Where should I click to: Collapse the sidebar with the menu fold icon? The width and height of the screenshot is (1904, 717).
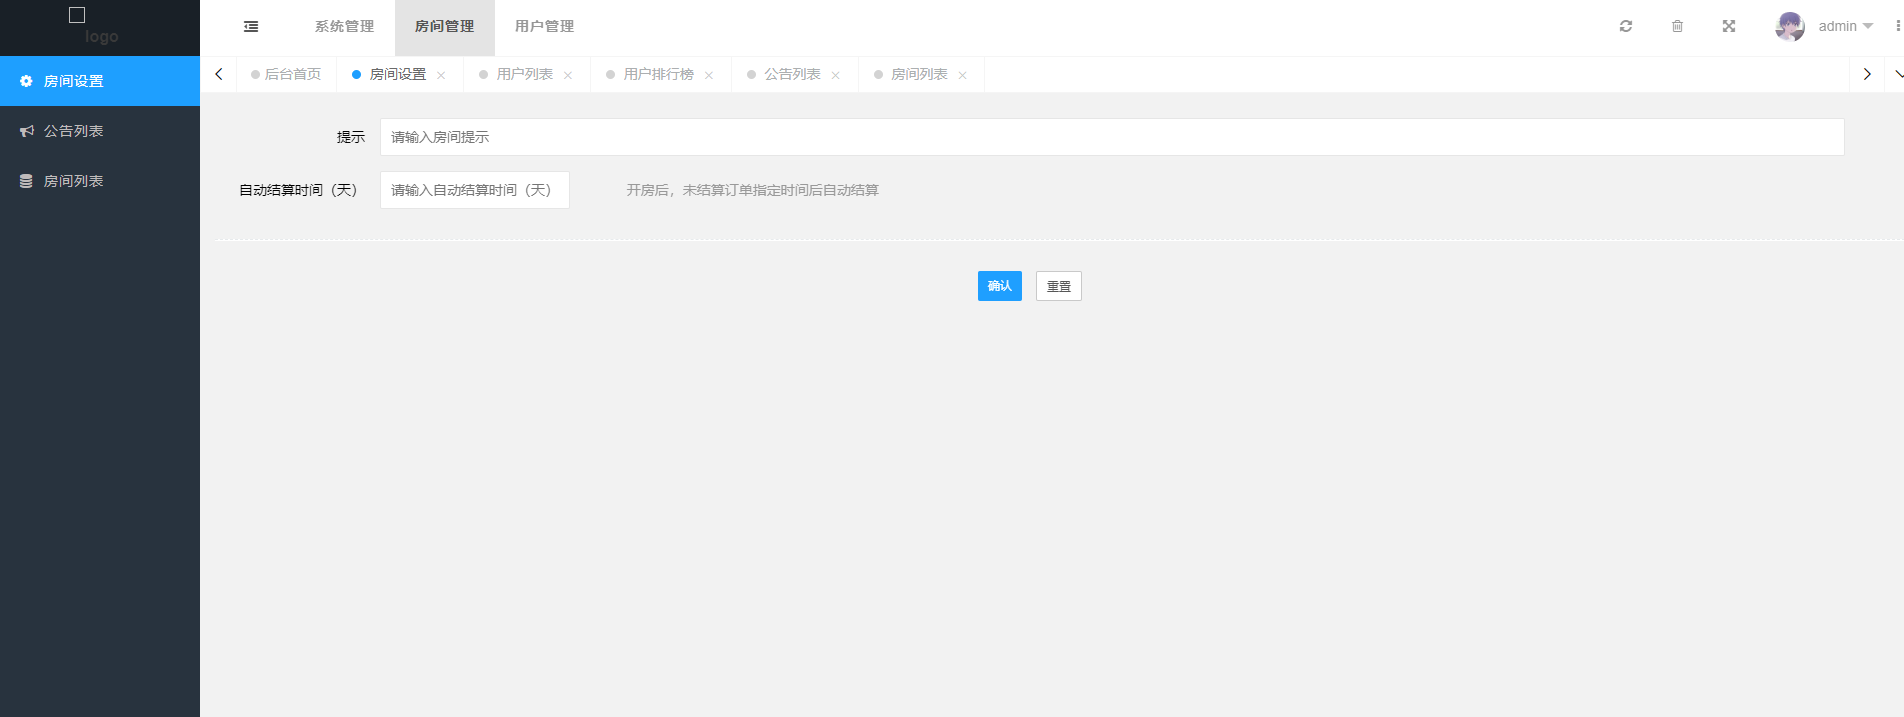[251, 27]
